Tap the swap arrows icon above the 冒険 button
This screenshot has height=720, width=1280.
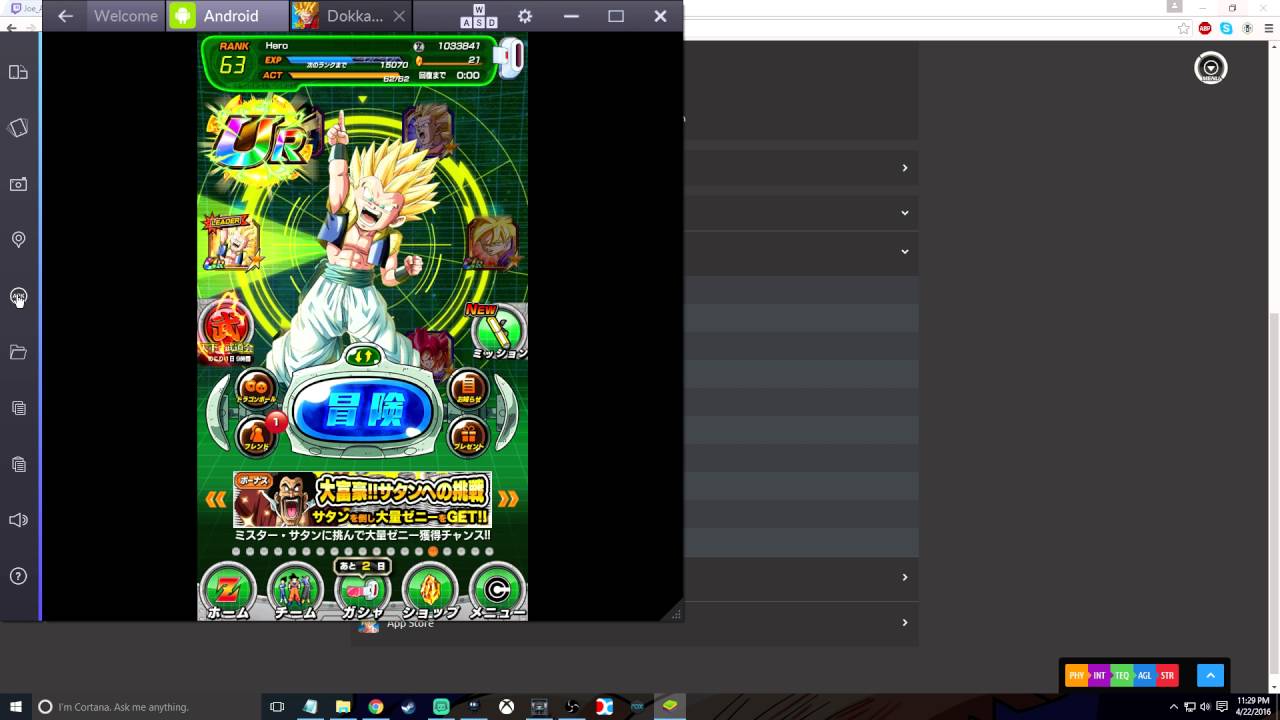363,356
